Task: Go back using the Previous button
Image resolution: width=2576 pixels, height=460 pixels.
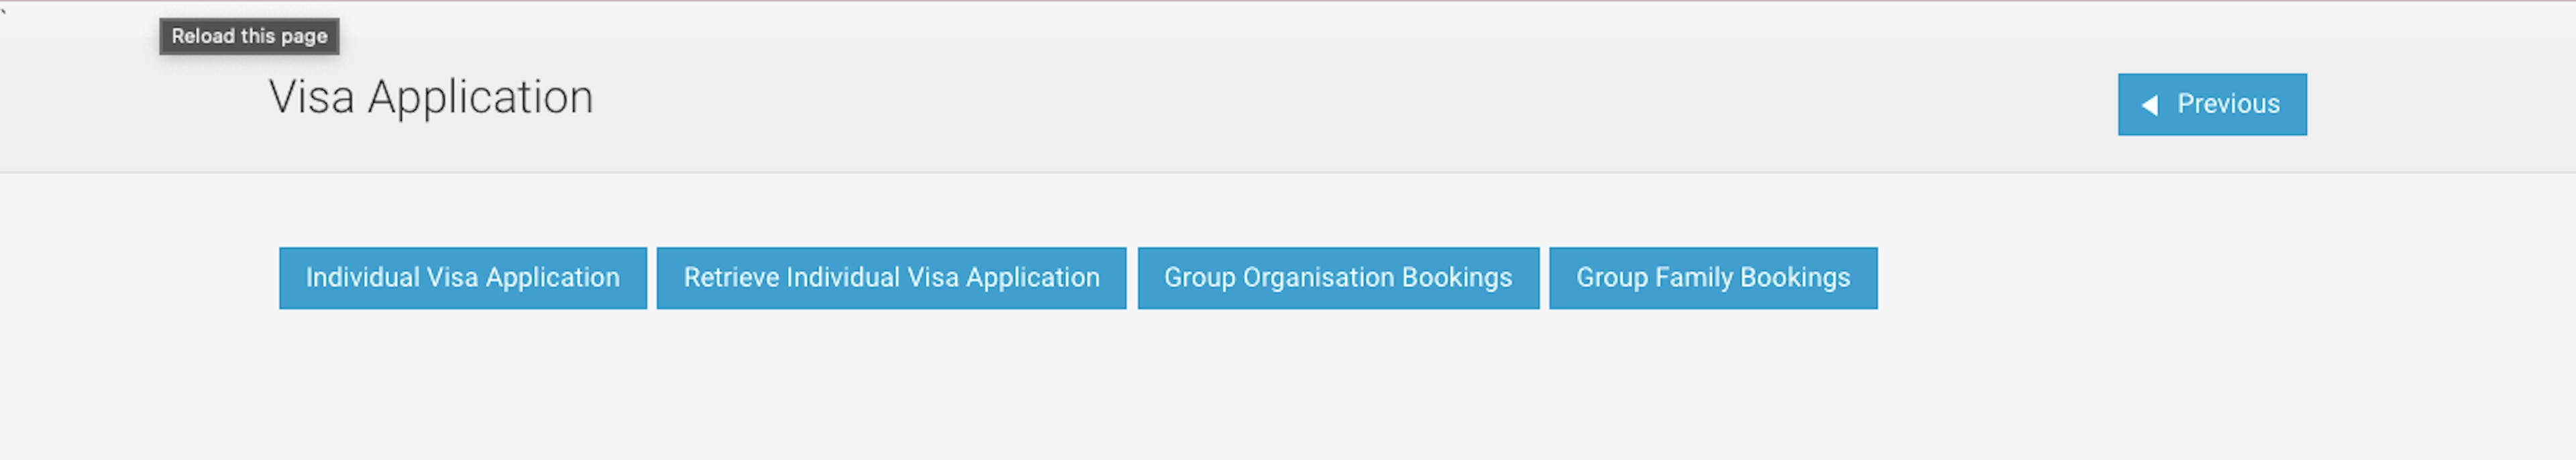Action: coord(2212,104)
